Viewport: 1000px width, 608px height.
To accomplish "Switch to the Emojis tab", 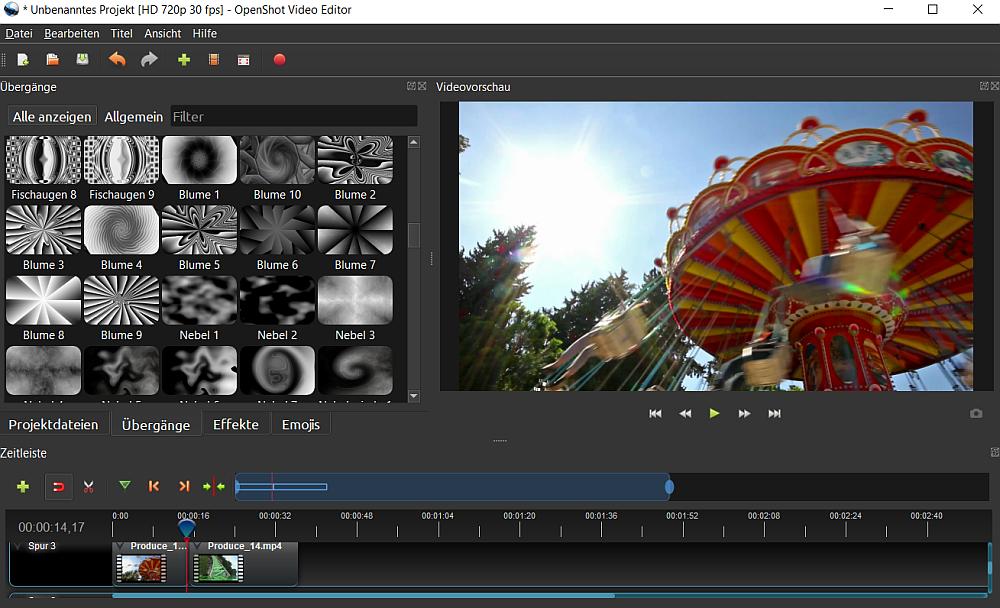I will (301, 424).
